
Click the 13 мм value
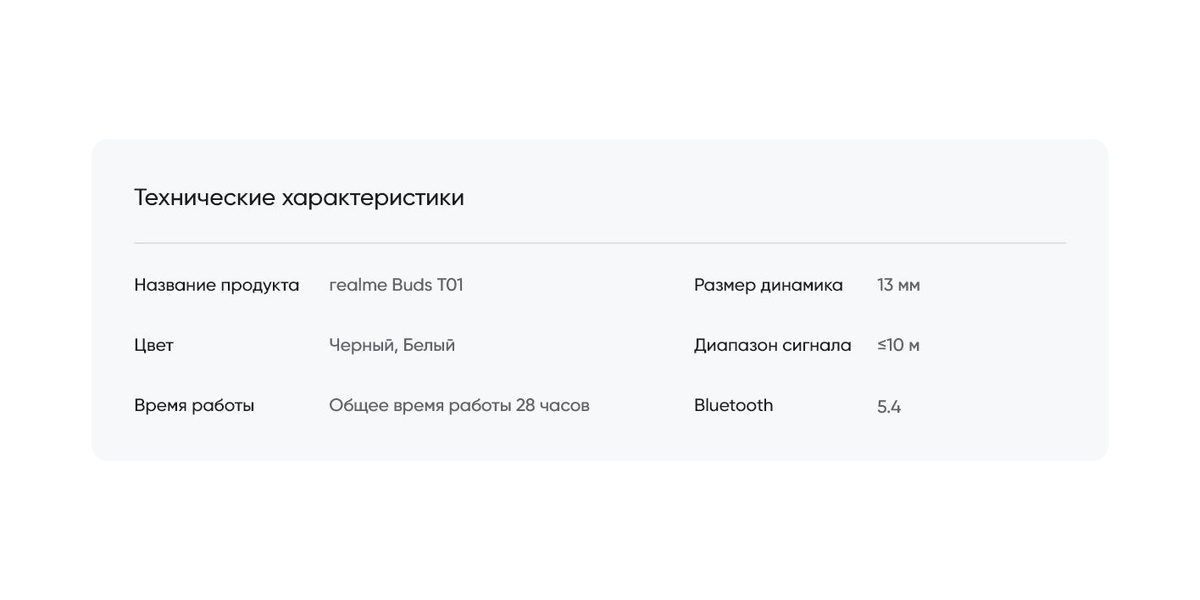click(x=898, y=285)
